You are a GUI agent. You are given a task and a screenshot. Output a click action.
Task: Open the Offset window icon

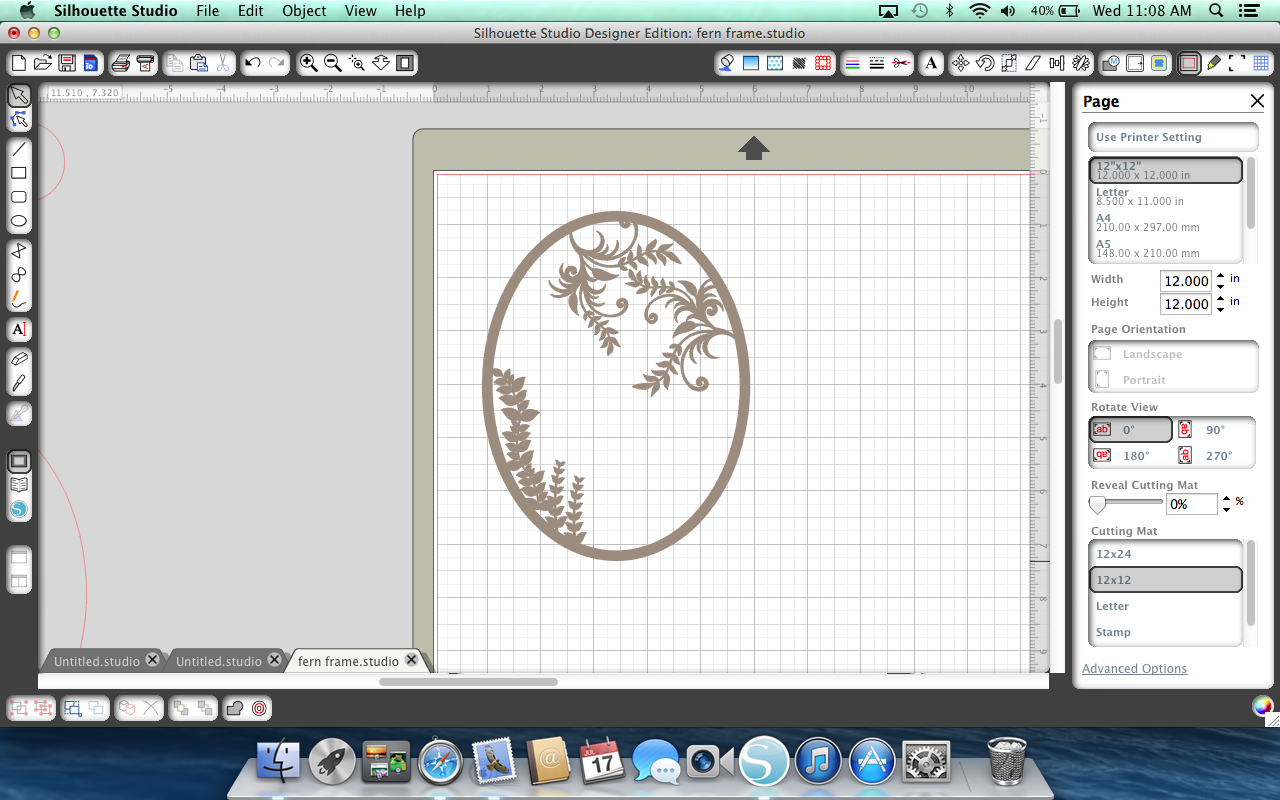(259, 708)
